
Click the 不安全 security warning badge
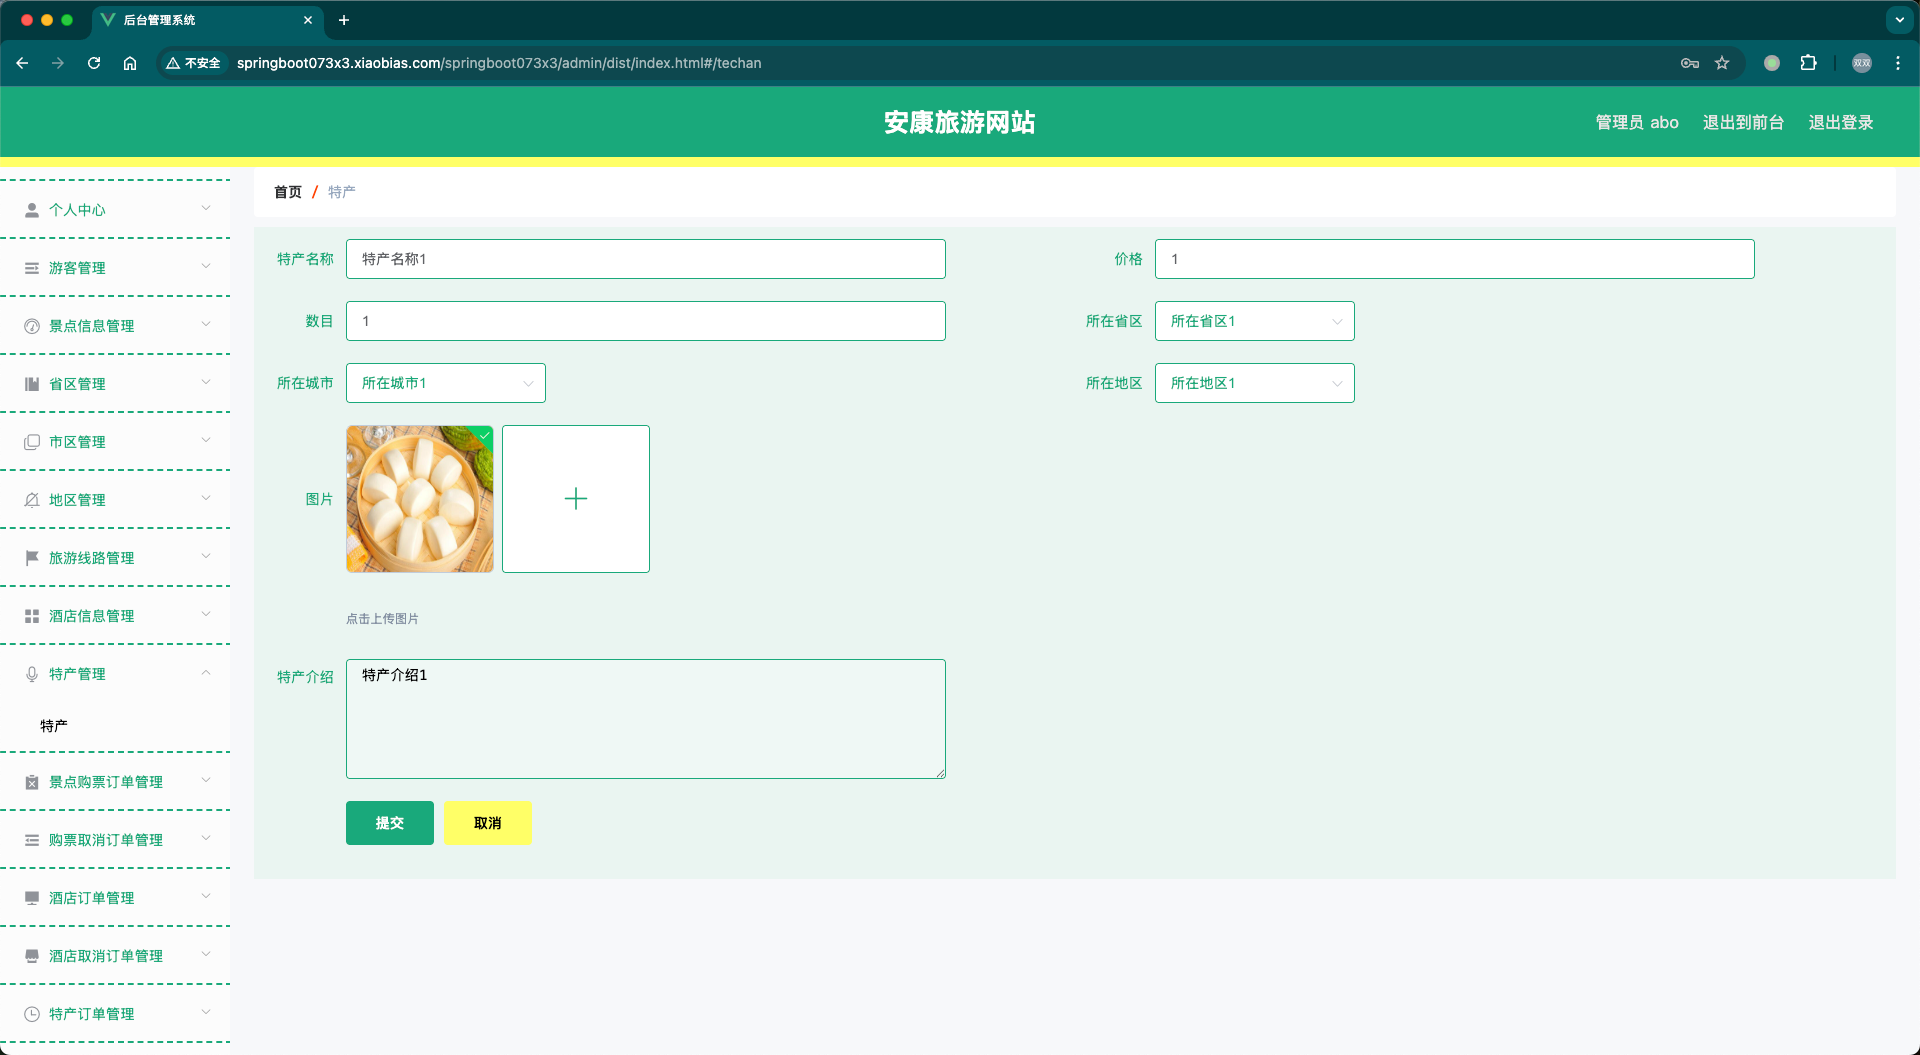click(194, 63)
